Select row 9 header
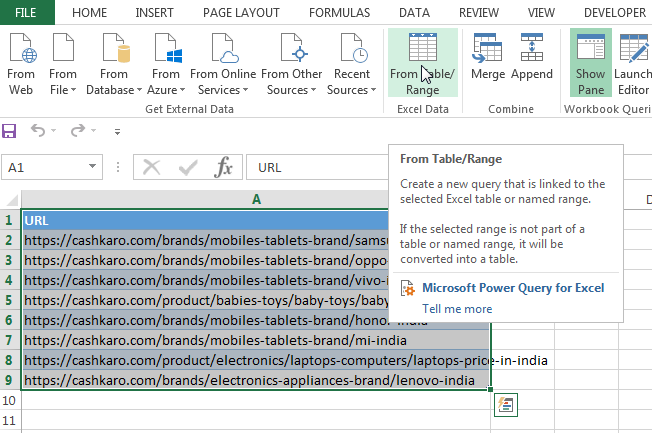 10,380
